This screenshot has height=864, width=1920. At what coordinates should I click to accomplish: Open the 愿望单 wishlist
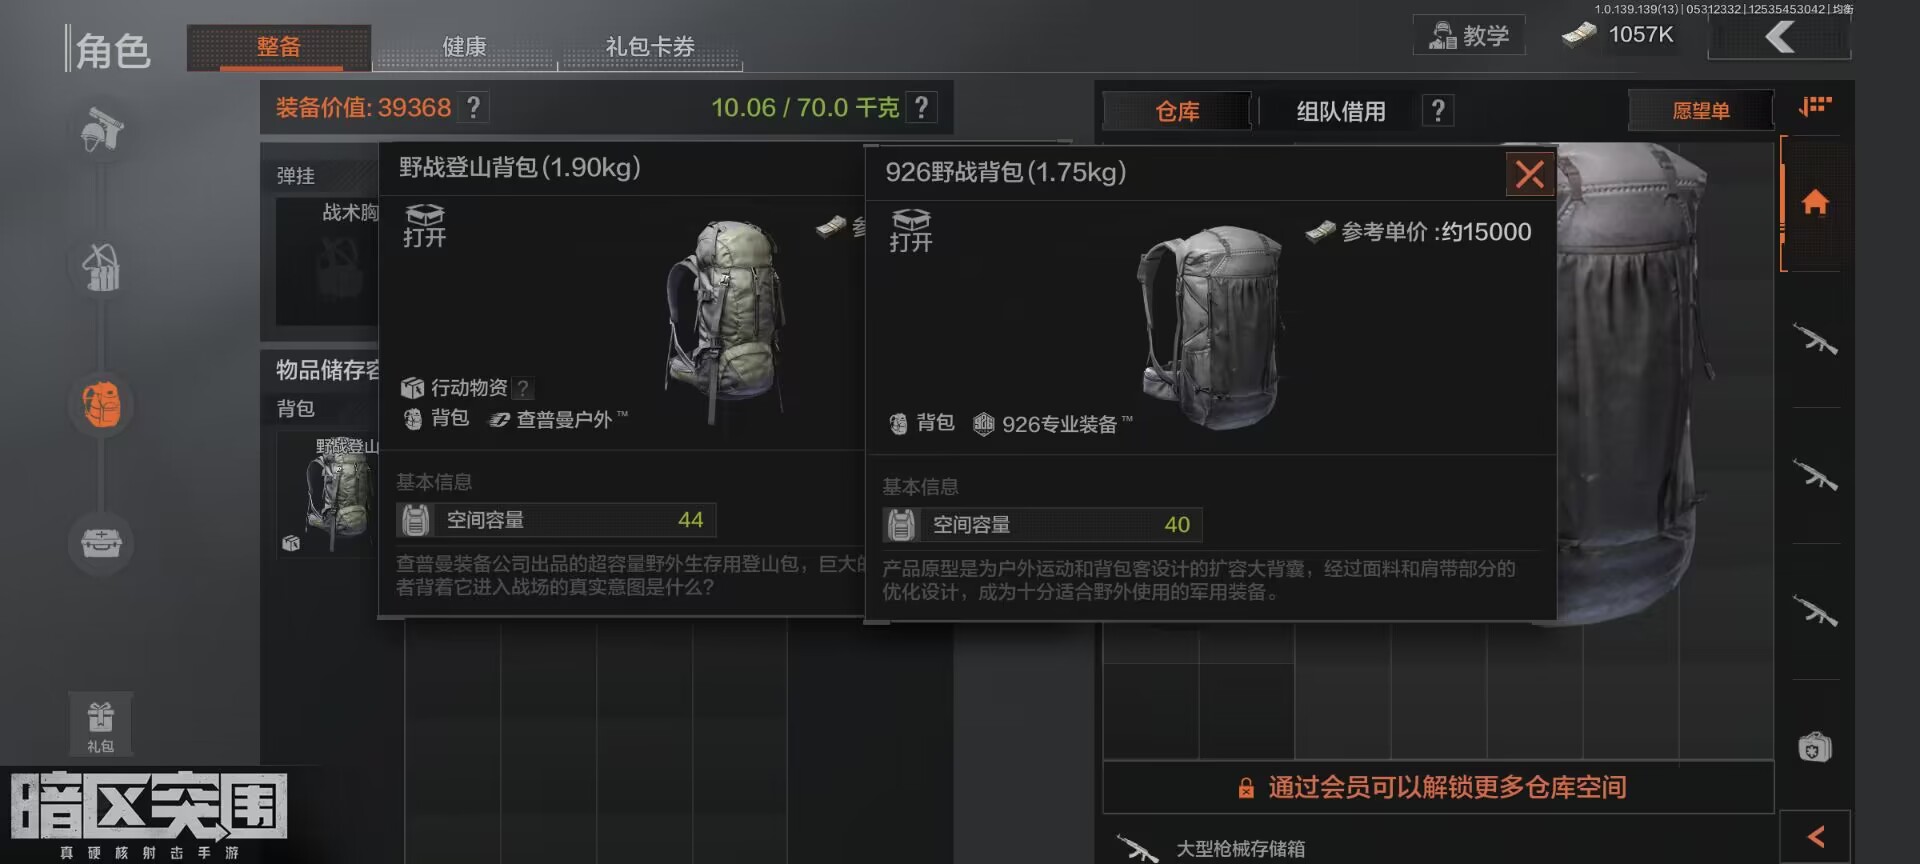1701,111
